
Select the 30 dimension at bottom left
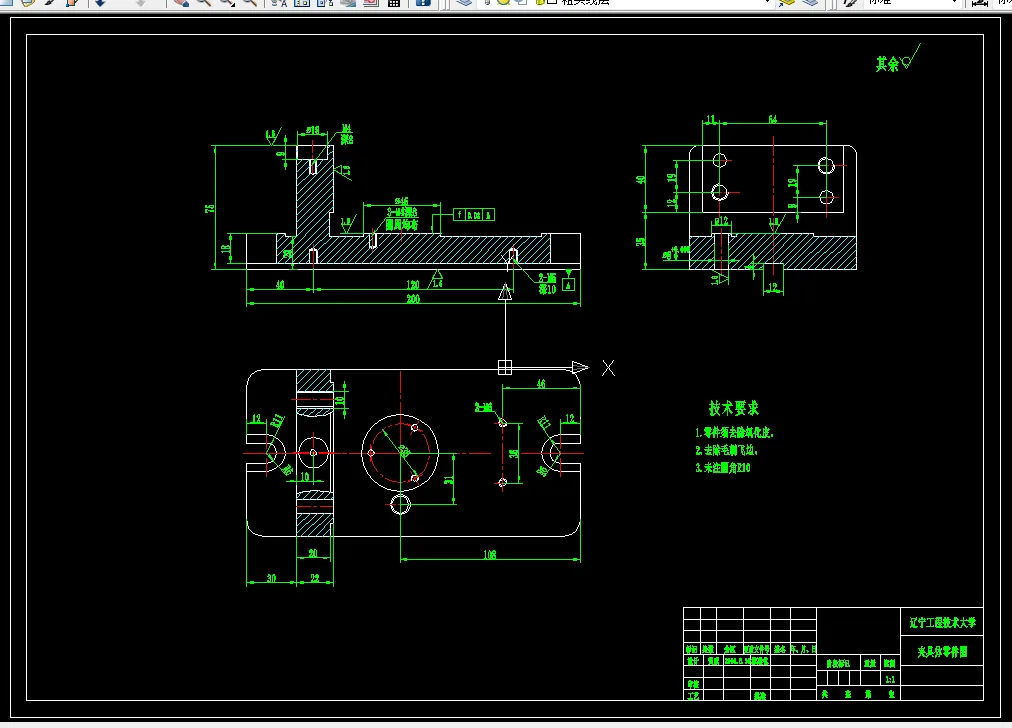(271, 578)
